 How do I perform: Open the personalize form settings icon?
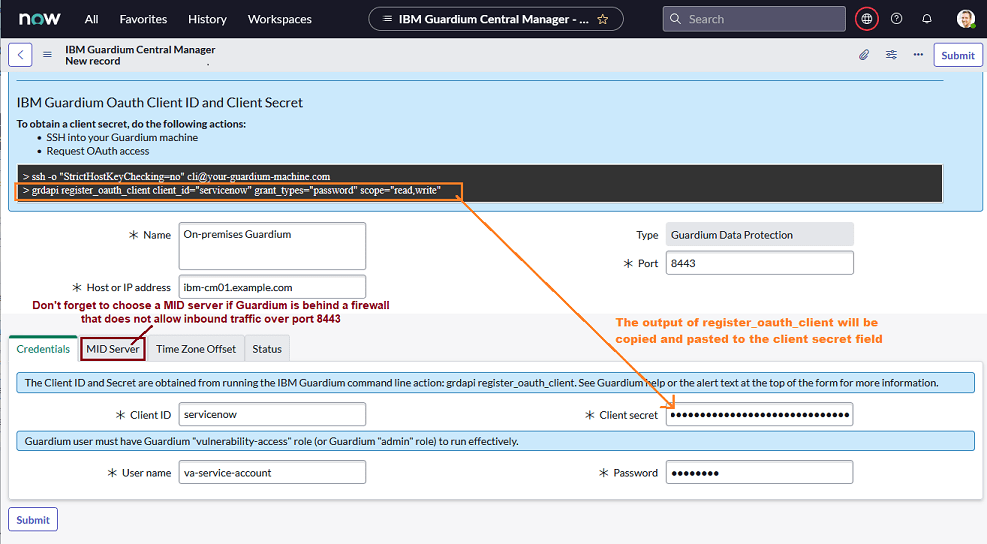pyautogui.click(x=891, y=55)
